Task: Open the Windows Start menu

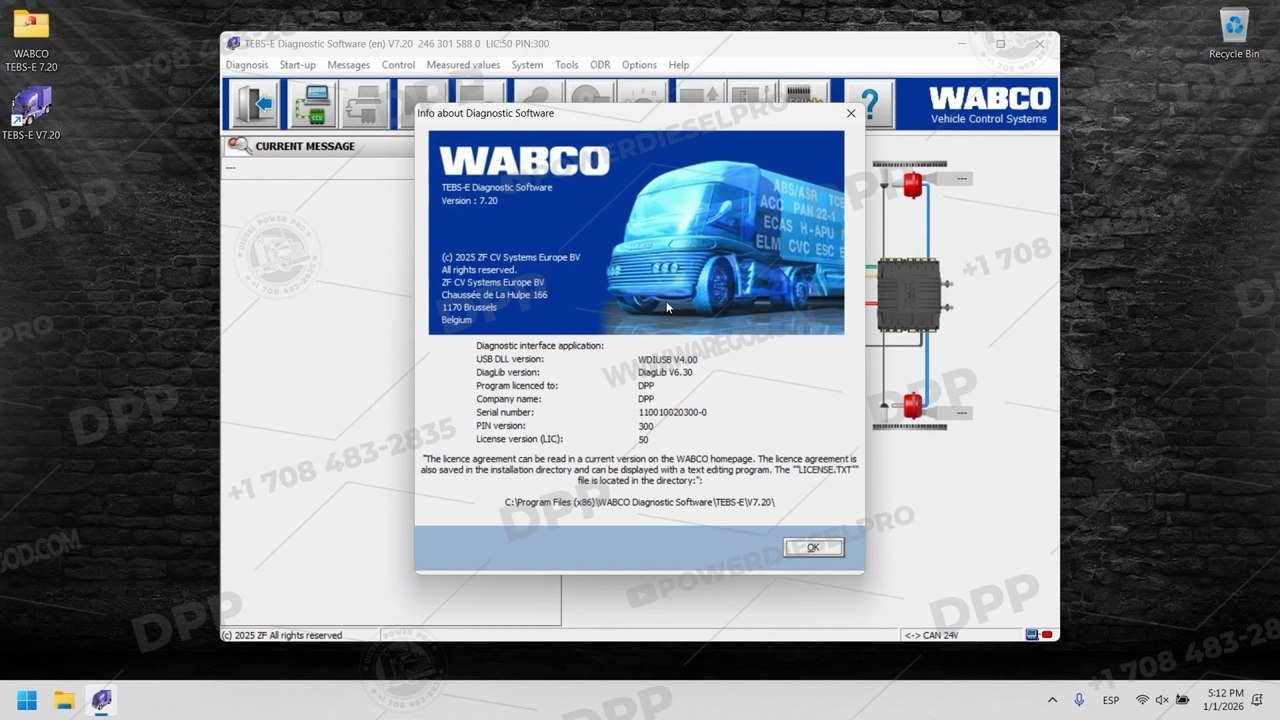Action: 27,700
